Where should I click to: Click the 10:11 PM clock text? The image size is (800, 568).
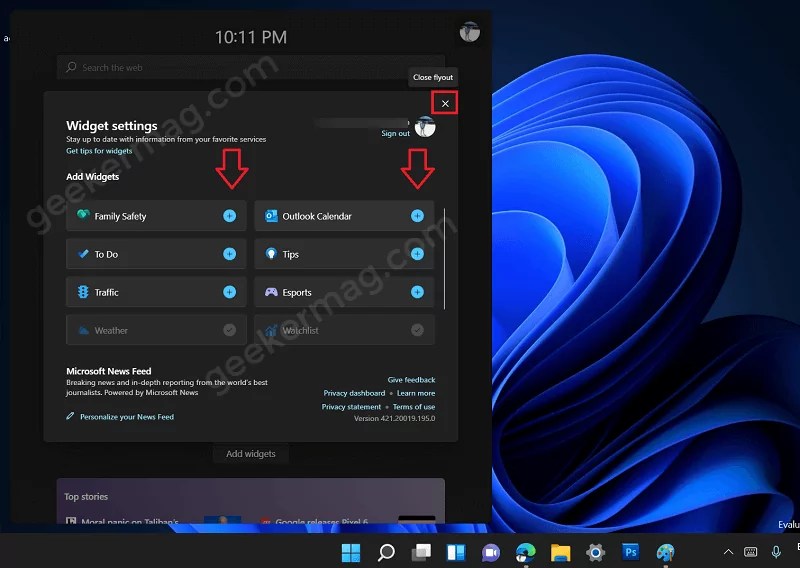pyautogui.click(x=251, y=37)
